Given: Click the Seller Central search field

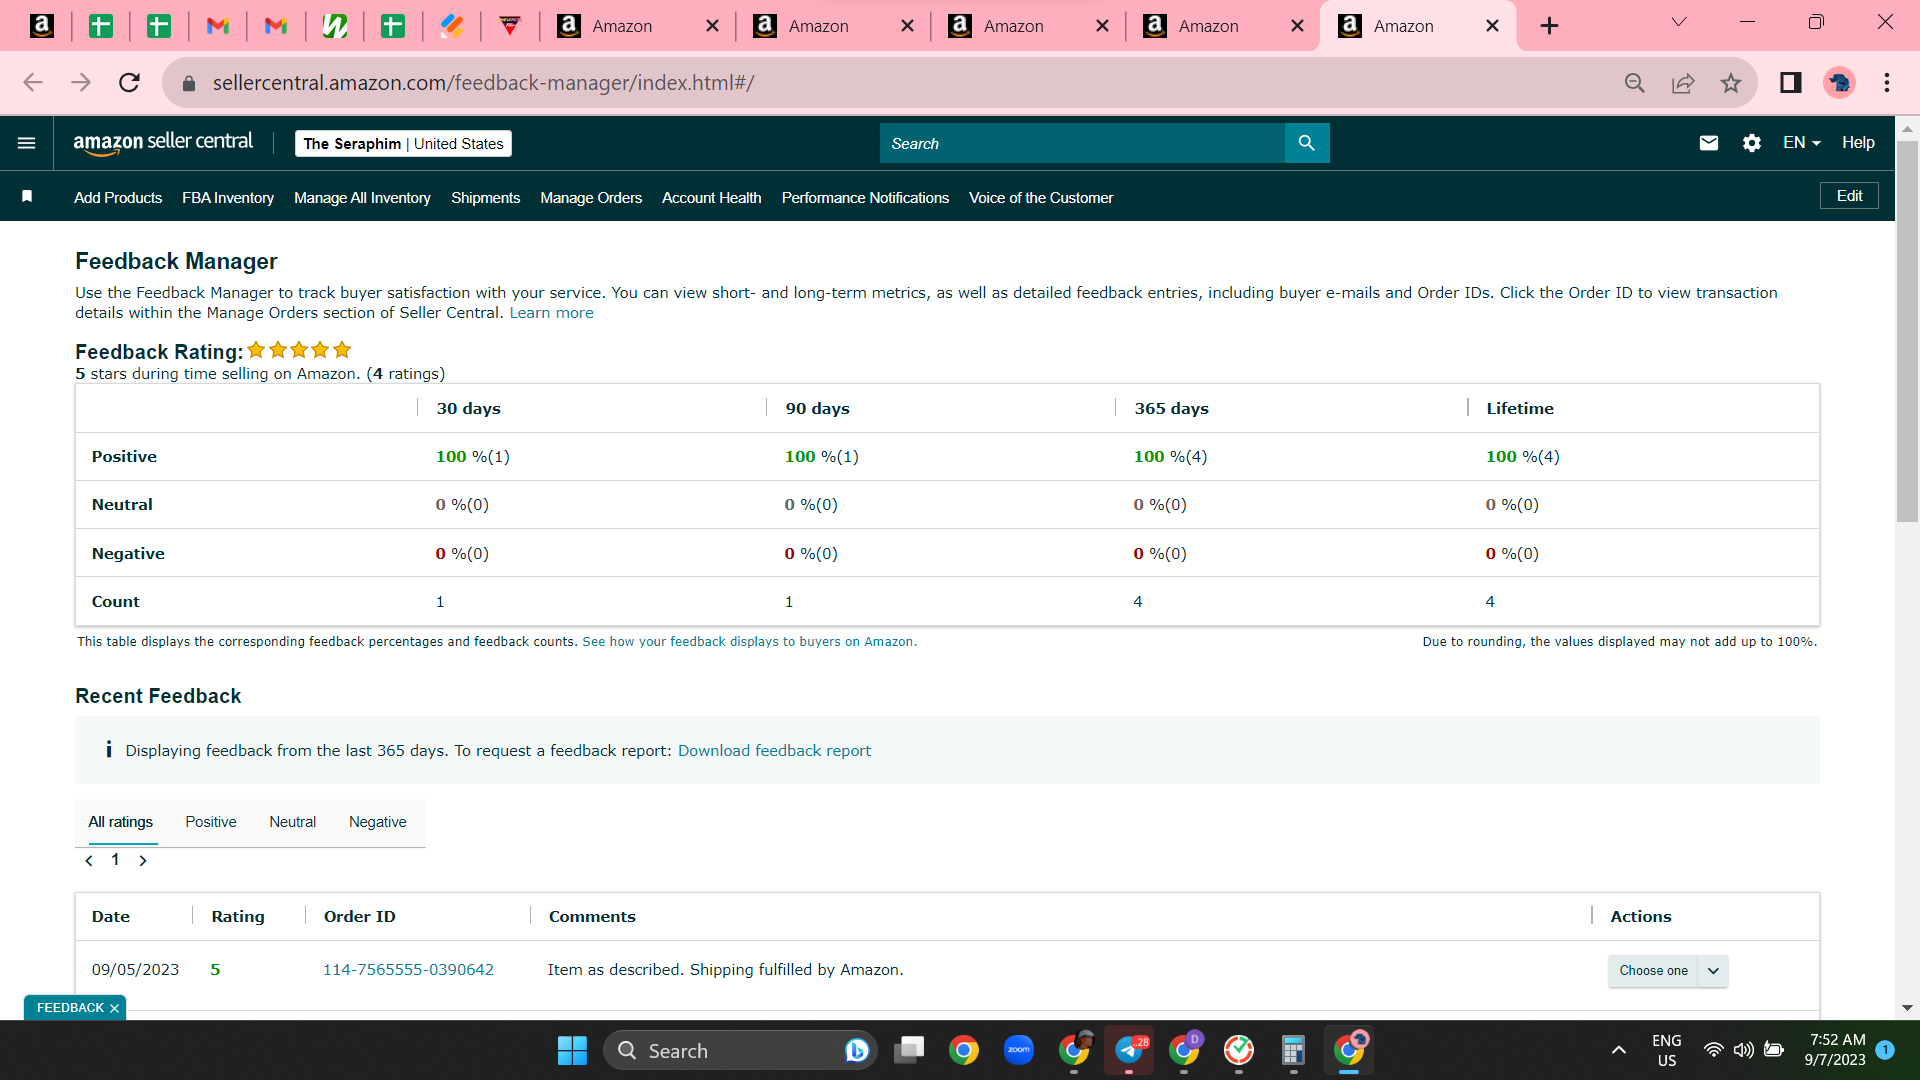Looking at the screenshot, I should (1082, 143).
